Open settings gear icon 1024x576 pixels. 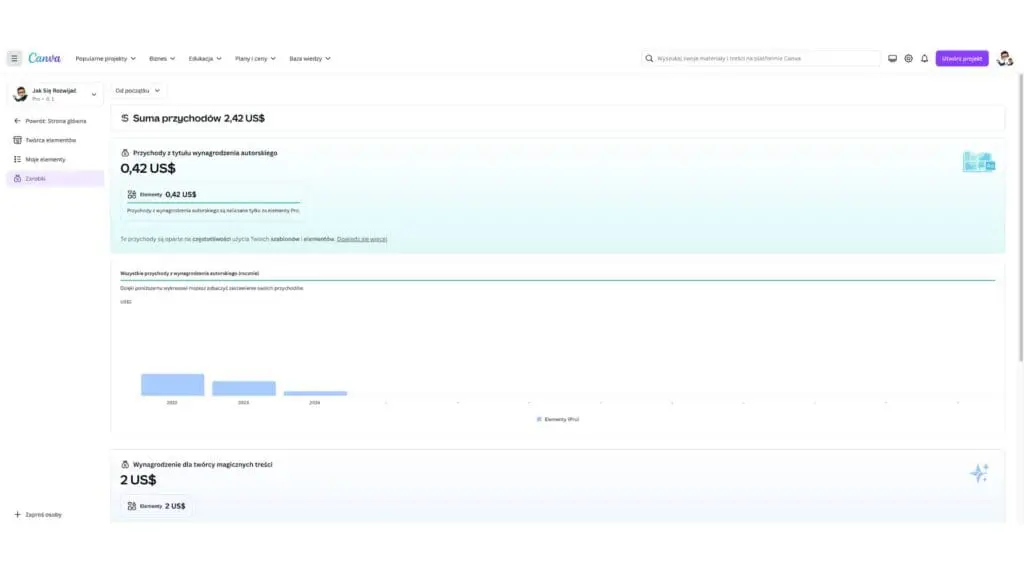[908, 58]
